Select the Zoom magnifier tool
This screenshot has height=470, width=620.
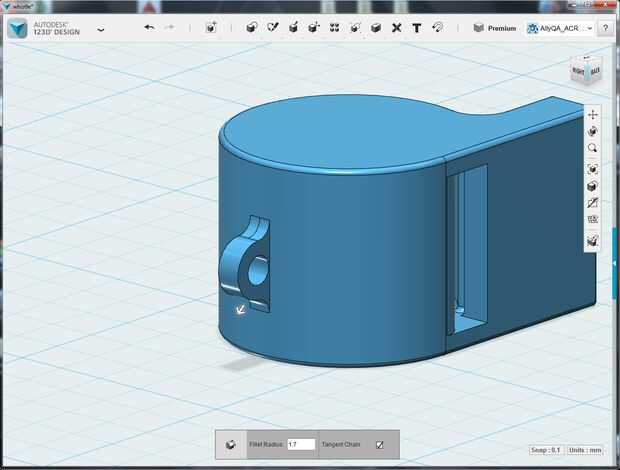(593, 149)
